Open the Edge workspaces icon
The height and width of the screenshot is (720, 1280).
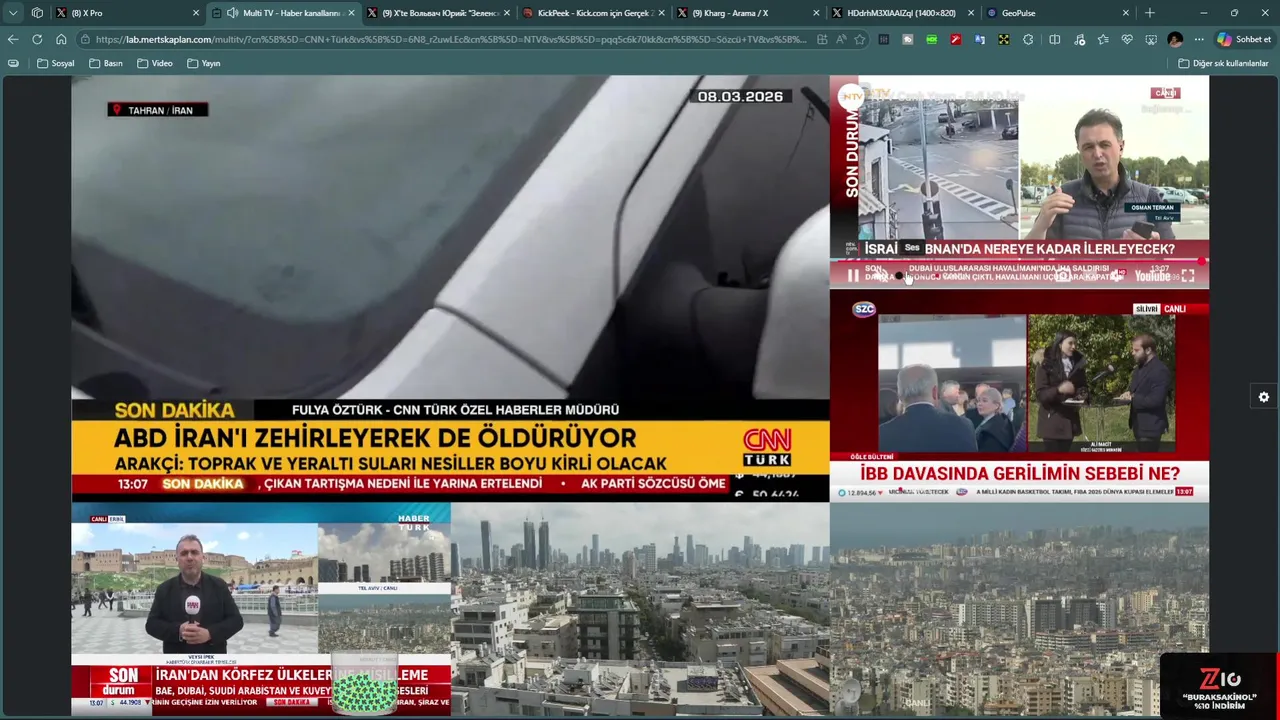37,13
